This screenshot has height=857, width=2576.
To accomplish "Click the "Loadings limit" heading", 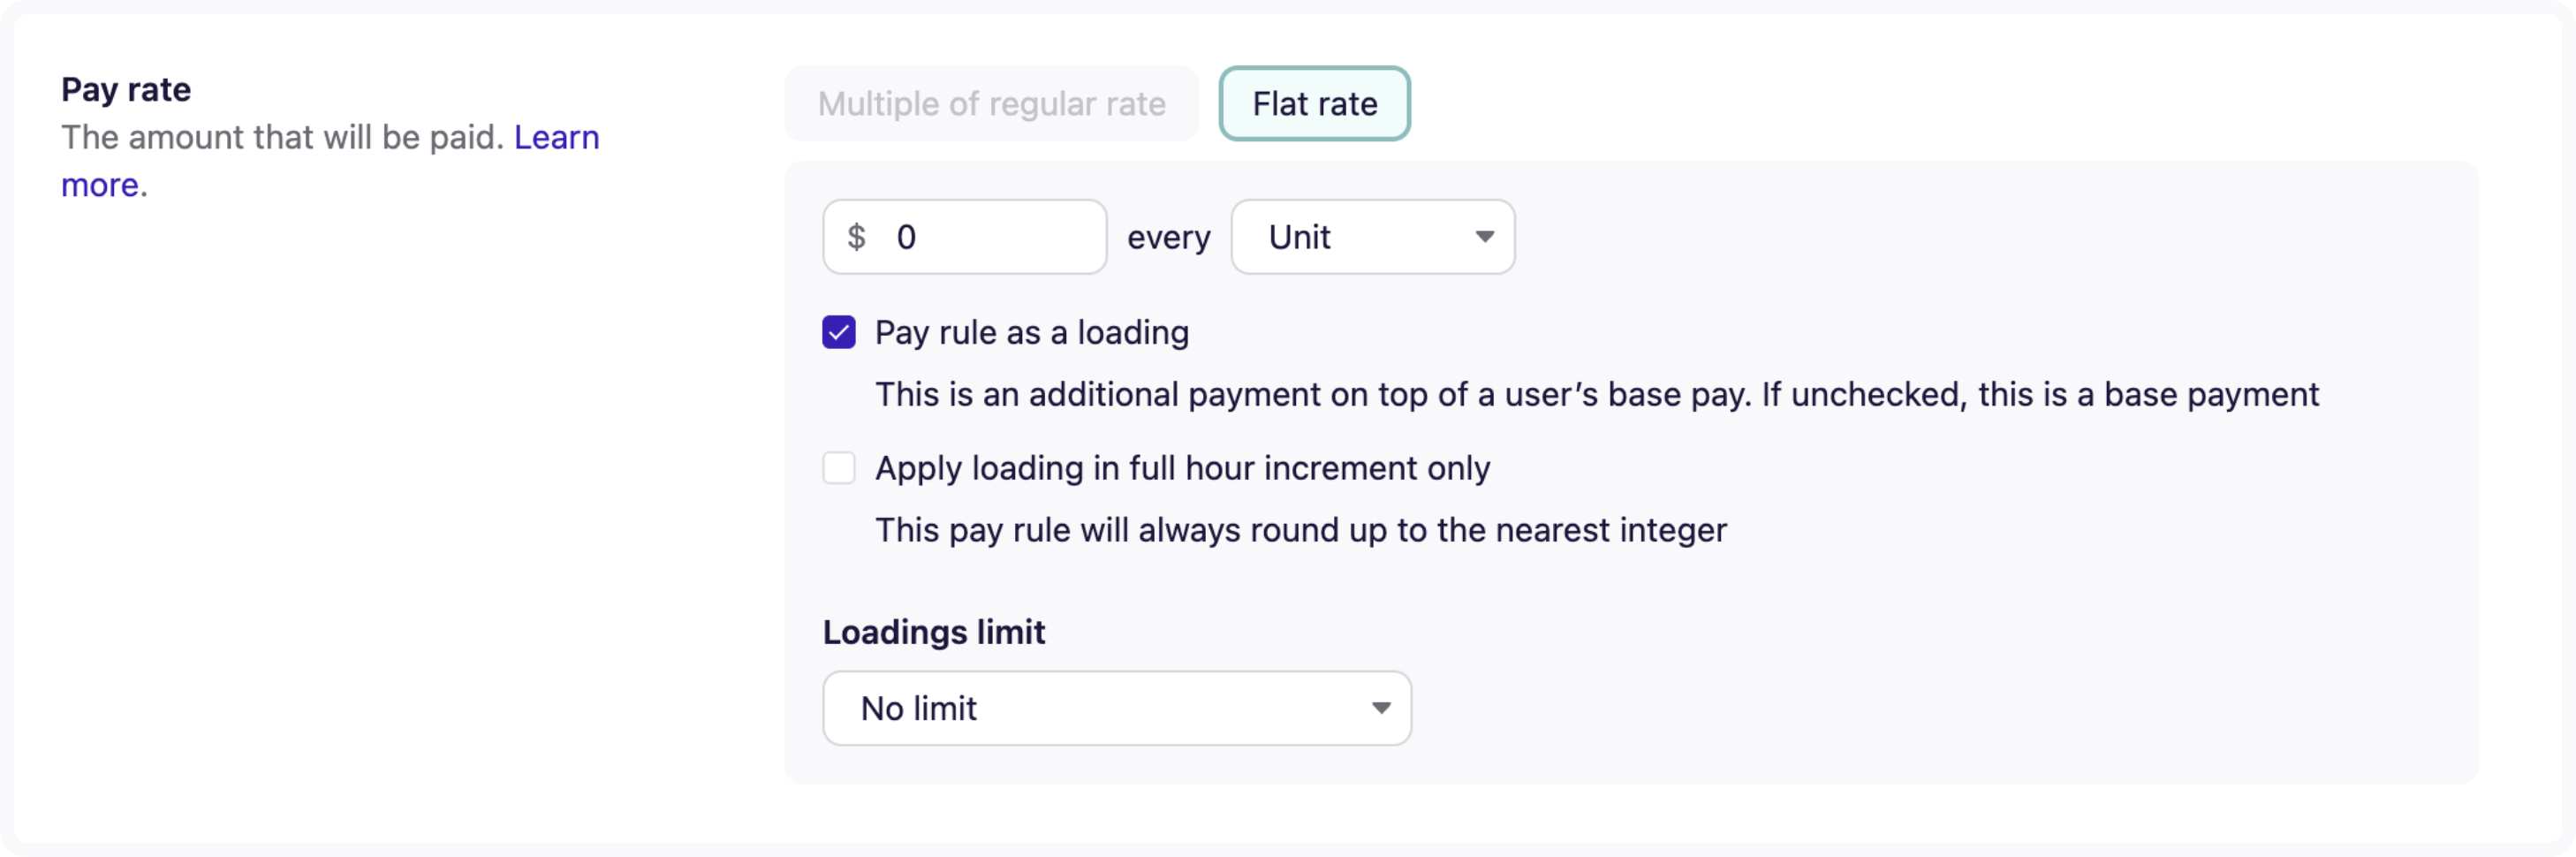I will [933, 632].
